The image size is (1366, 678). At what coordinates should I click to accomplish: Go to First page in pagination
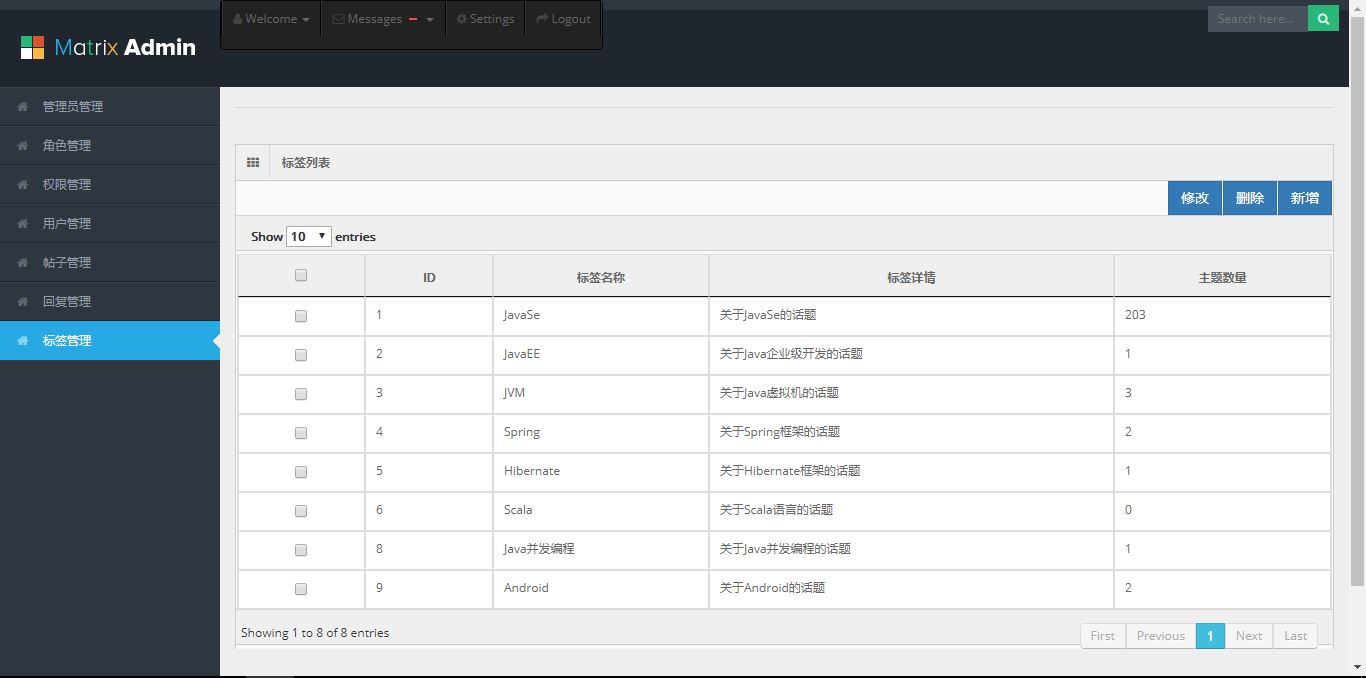(x=1103, y=636)
